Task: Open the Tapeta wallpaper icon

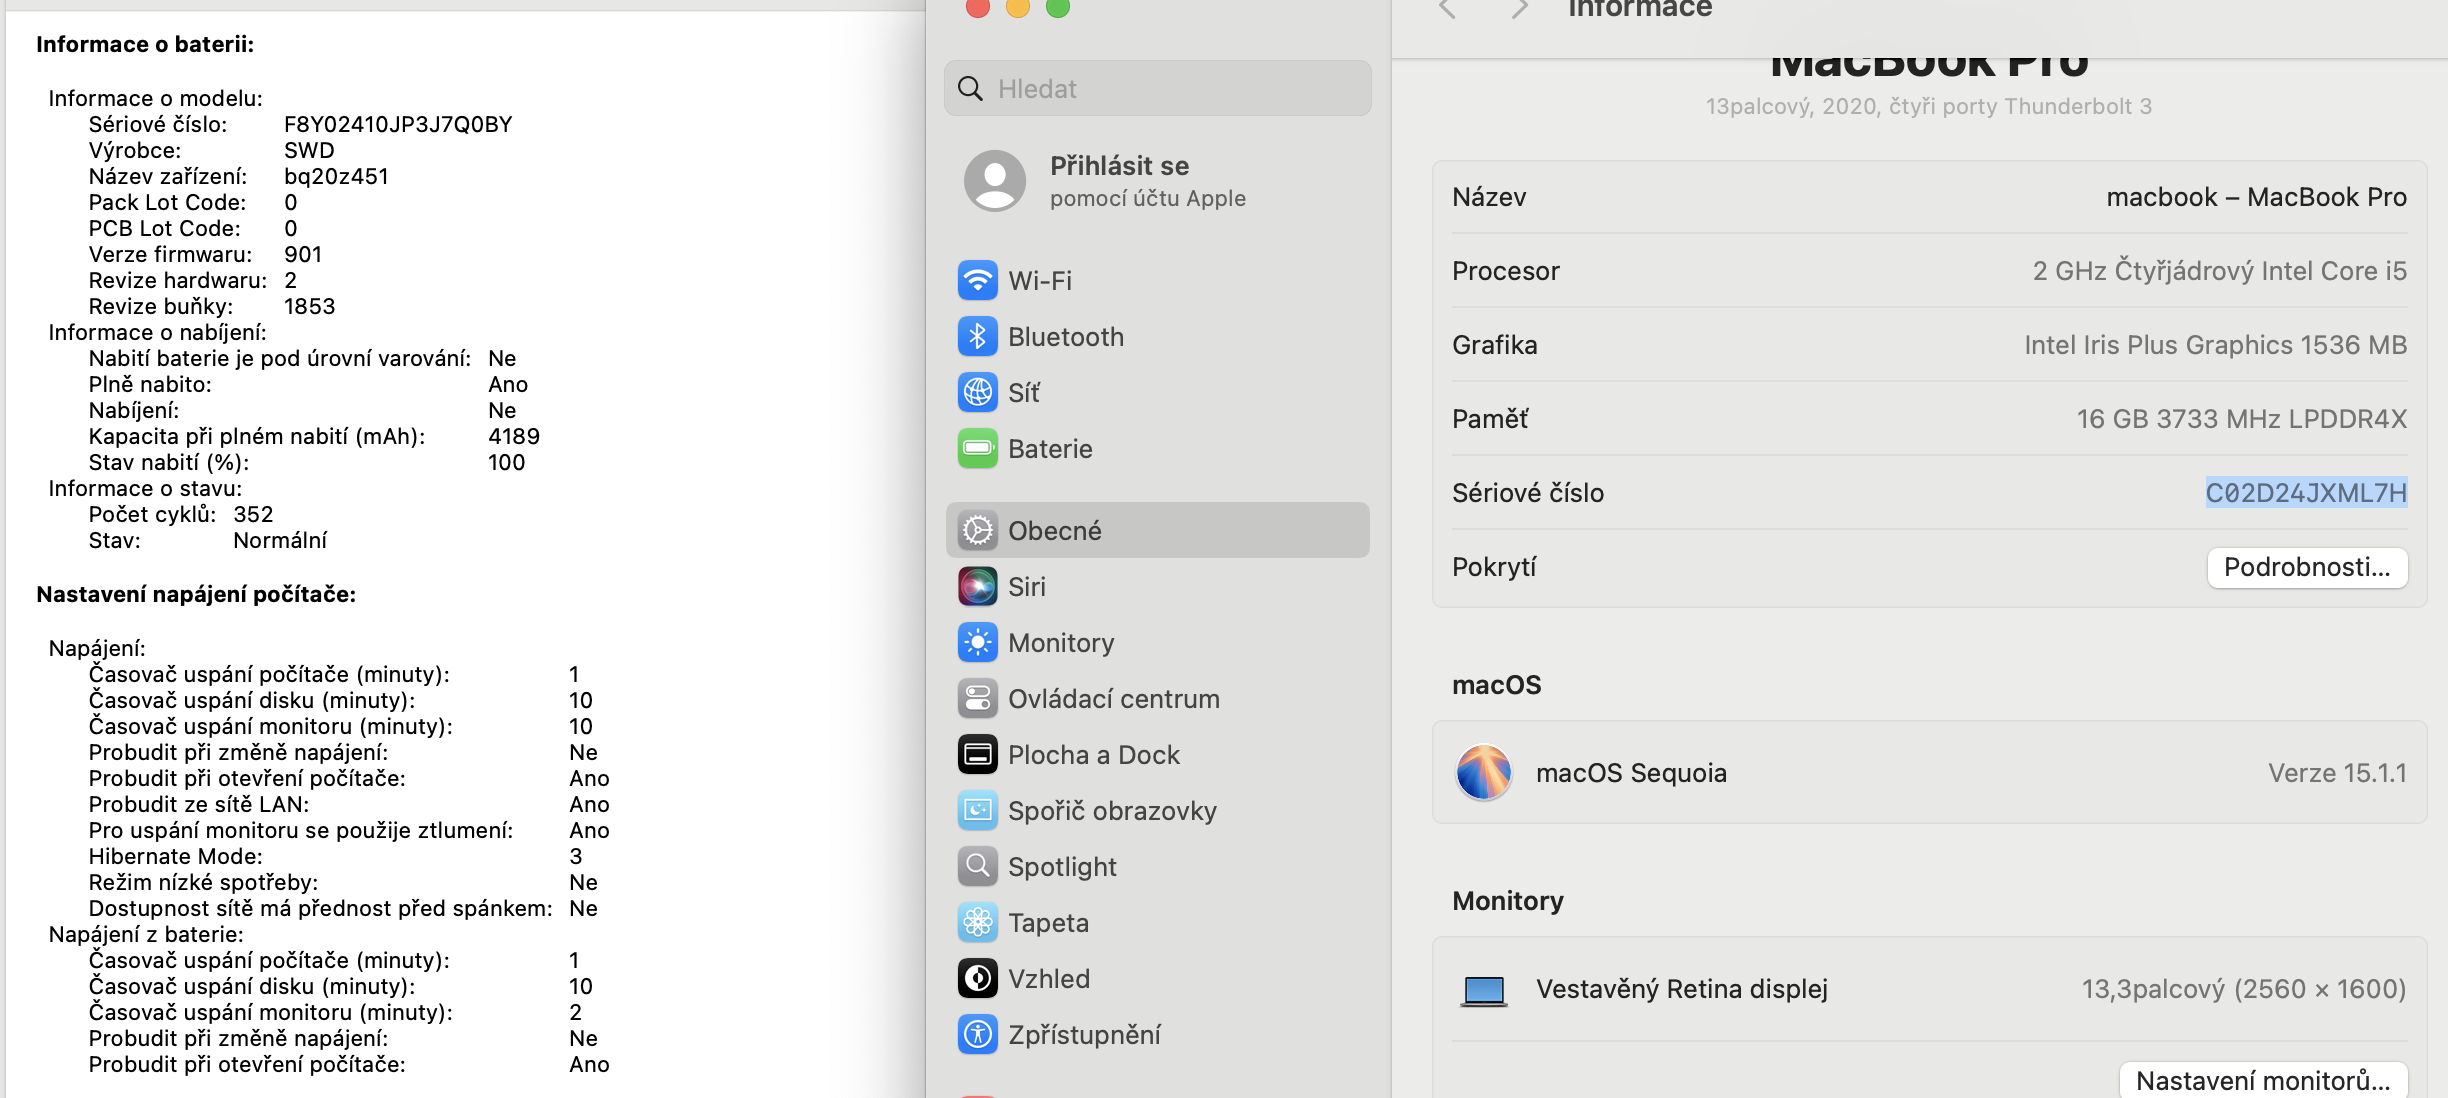Action: click(x=977, y=923)
